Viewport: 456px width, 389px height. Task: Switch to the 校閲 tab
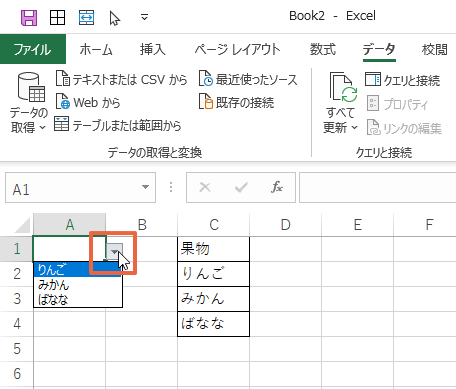click(435, 50)
